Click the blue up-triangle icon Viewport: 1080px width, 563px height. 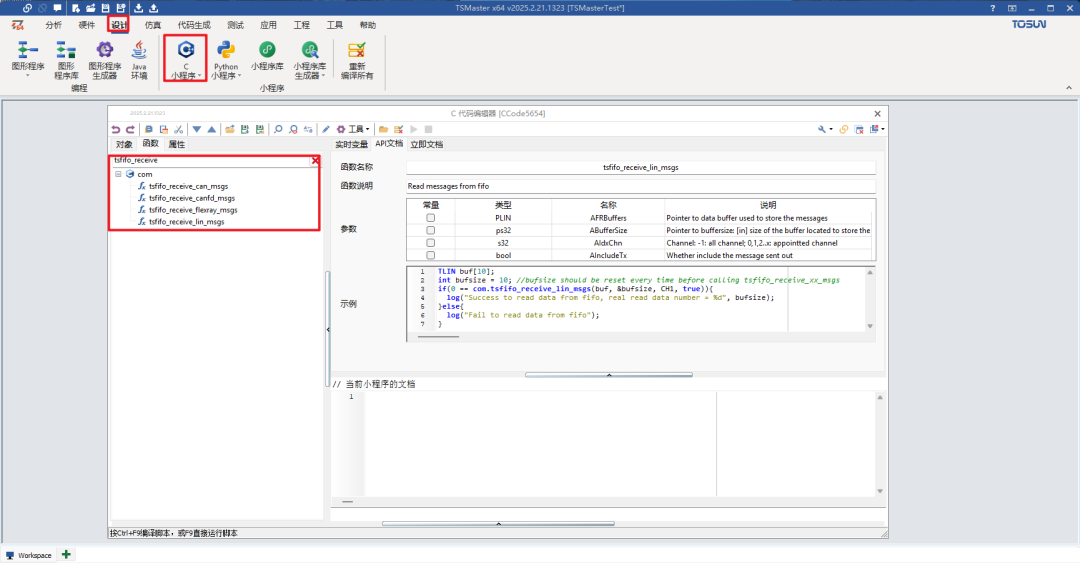click(211, 129)
